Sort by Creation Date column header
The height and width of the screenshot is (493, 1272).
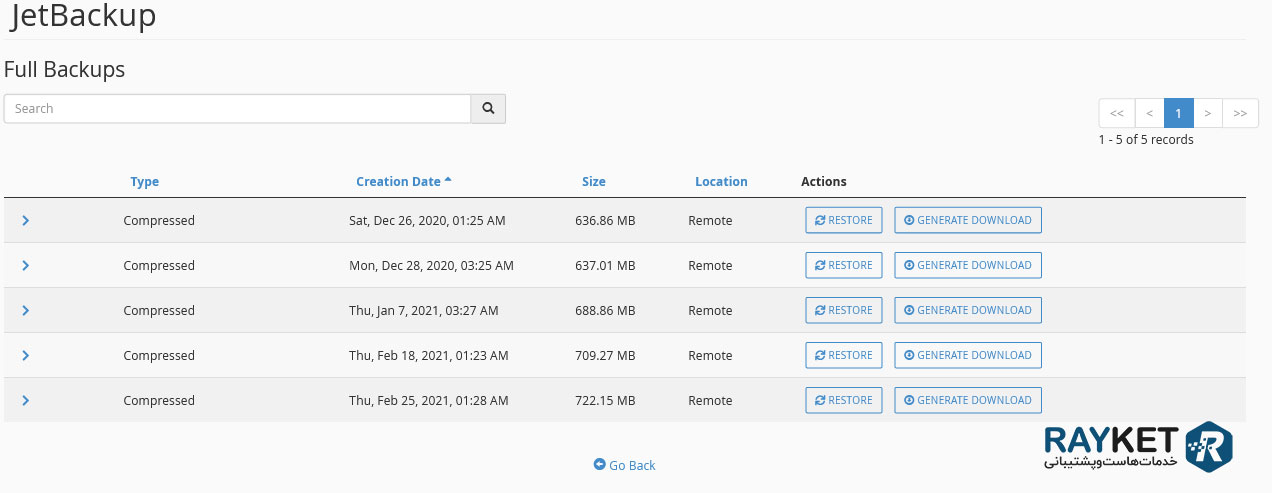point(404,182)
